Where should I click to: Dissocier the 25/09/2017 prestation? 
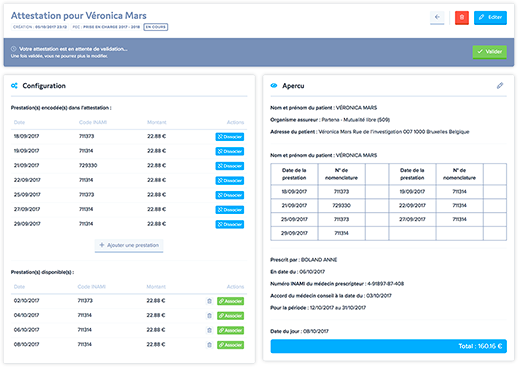point(230,195)
